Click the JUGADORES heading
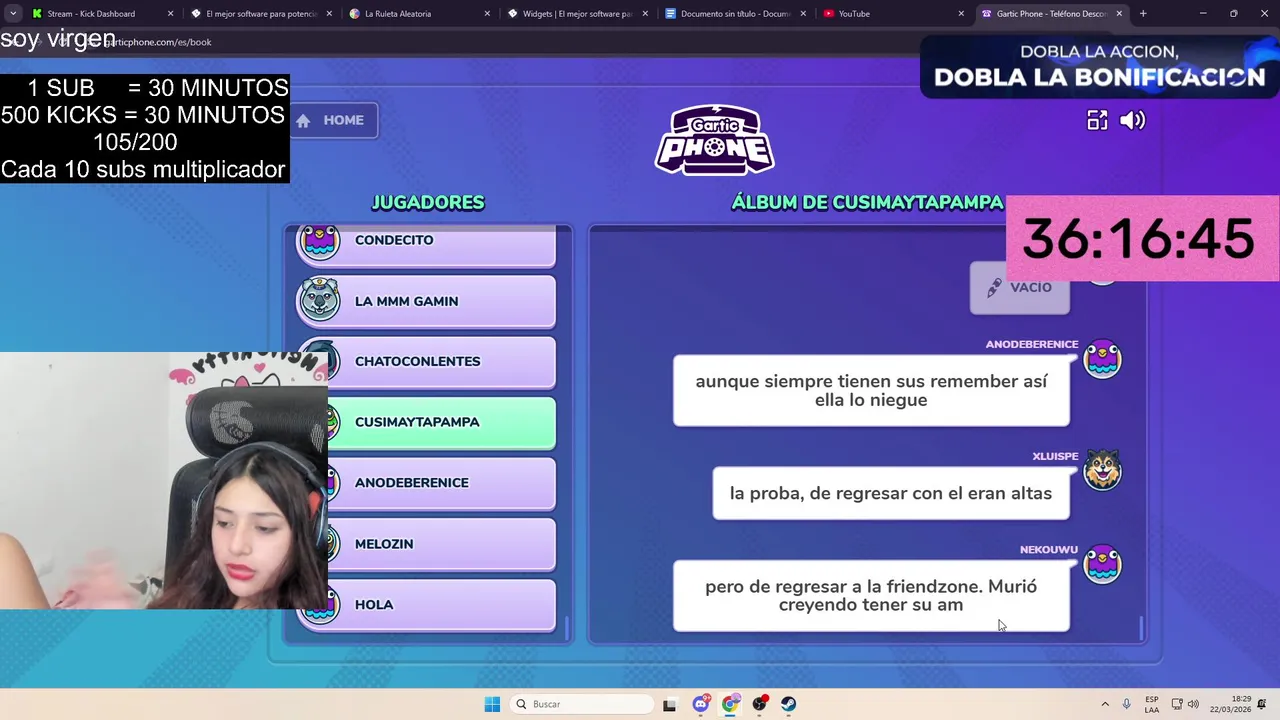Image resolution: width=1280 pixels, height=720 pixels. pyautogui.click(x=428, y=202)
